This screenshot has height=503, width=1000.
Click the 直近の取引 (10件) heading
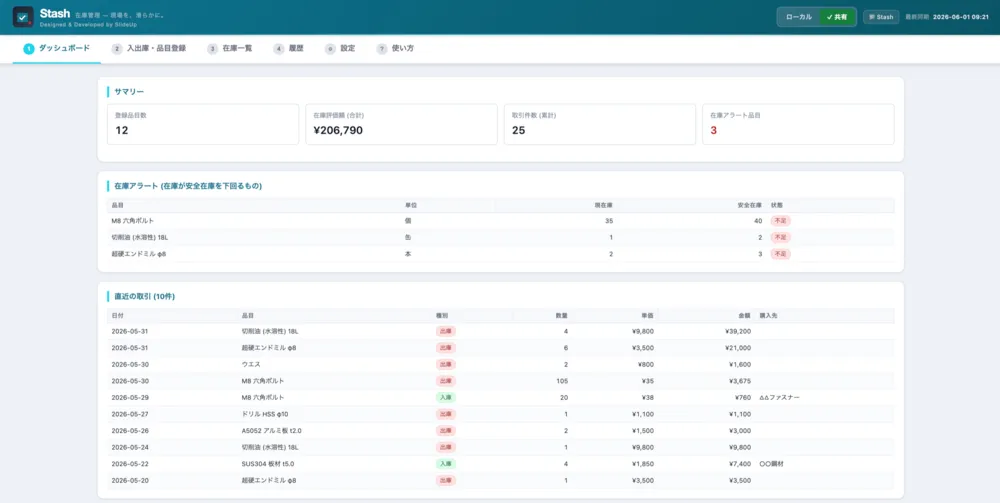[x=145, y=296]
